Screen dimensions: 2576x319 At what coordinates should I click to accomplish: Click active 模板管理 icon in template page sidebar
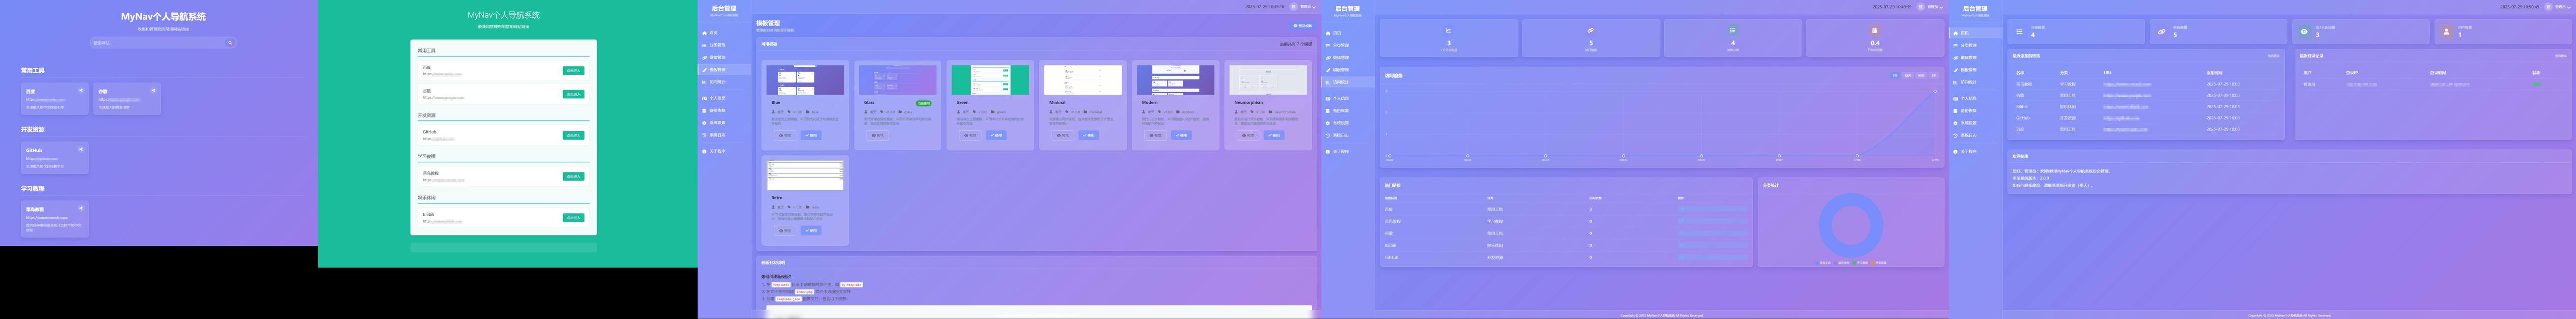pyautogui.click(x=705, y=70)
